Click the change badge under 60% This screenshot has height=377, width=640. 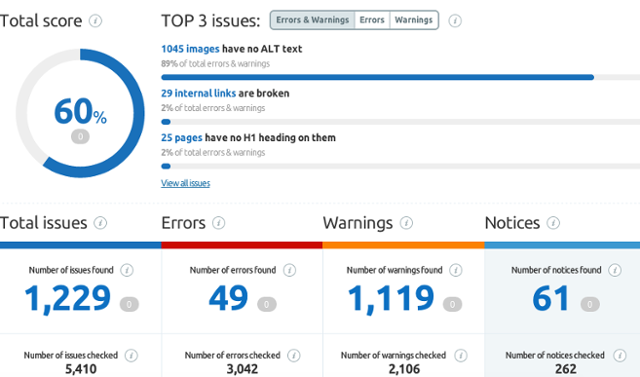[x=80, y=137]
